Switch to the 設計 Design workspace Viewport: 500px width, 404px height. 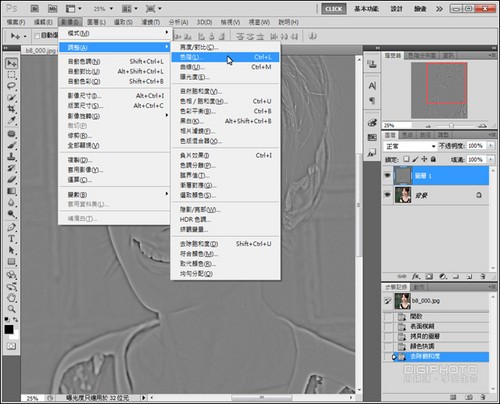click(396, 9)
